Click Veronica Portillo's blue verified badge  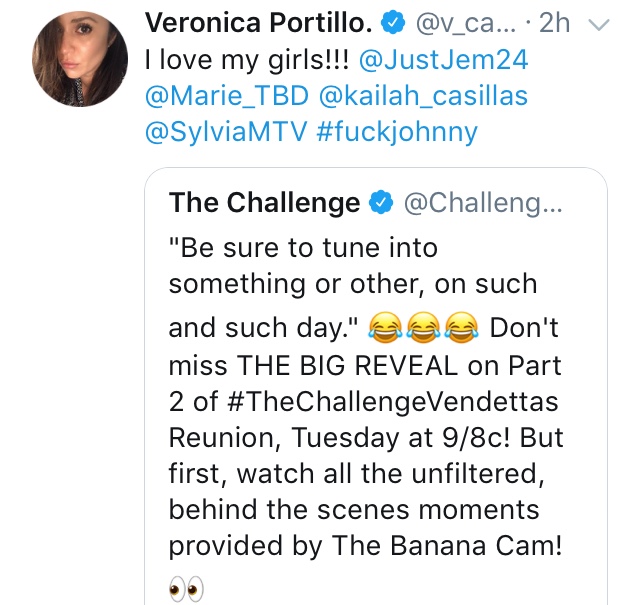pyautogui.click(x=393, y=23)
